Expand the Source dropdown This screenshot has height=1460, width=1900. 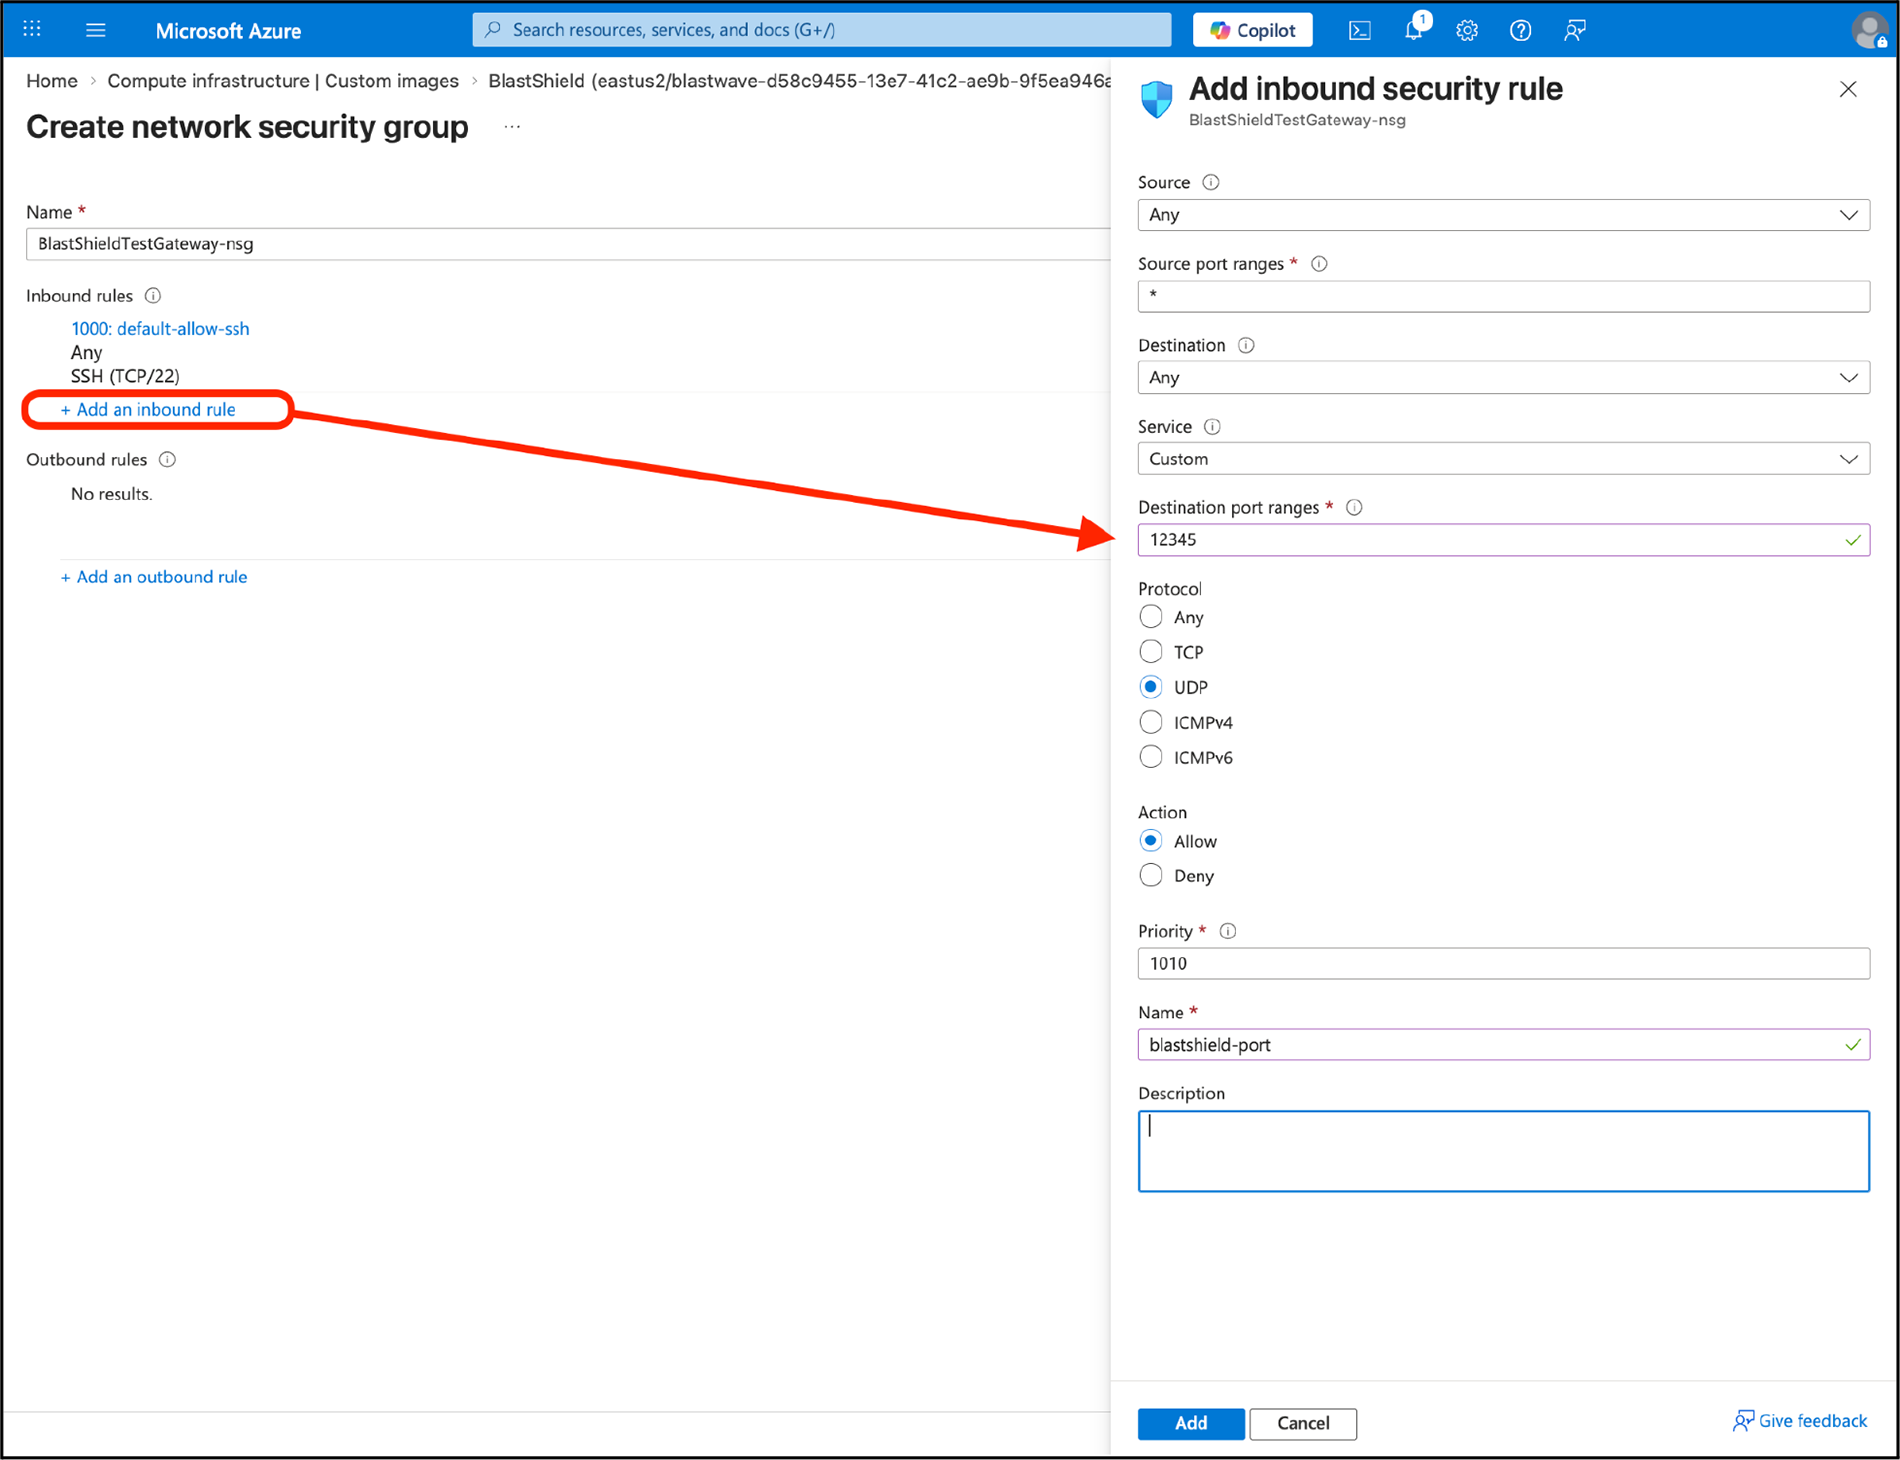(1503, 215)
